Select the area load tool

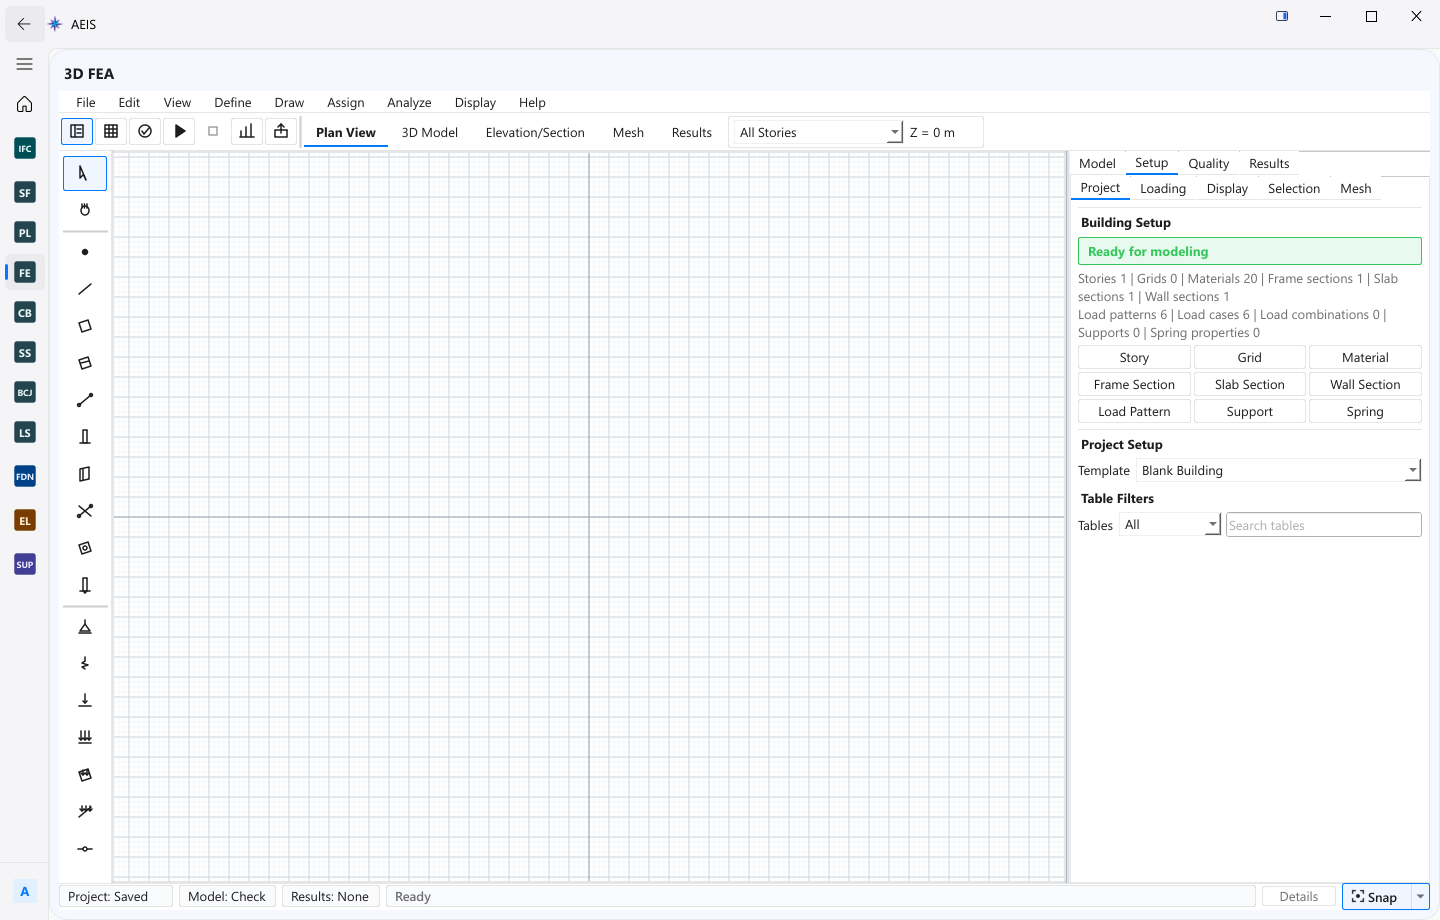[85, 775]
